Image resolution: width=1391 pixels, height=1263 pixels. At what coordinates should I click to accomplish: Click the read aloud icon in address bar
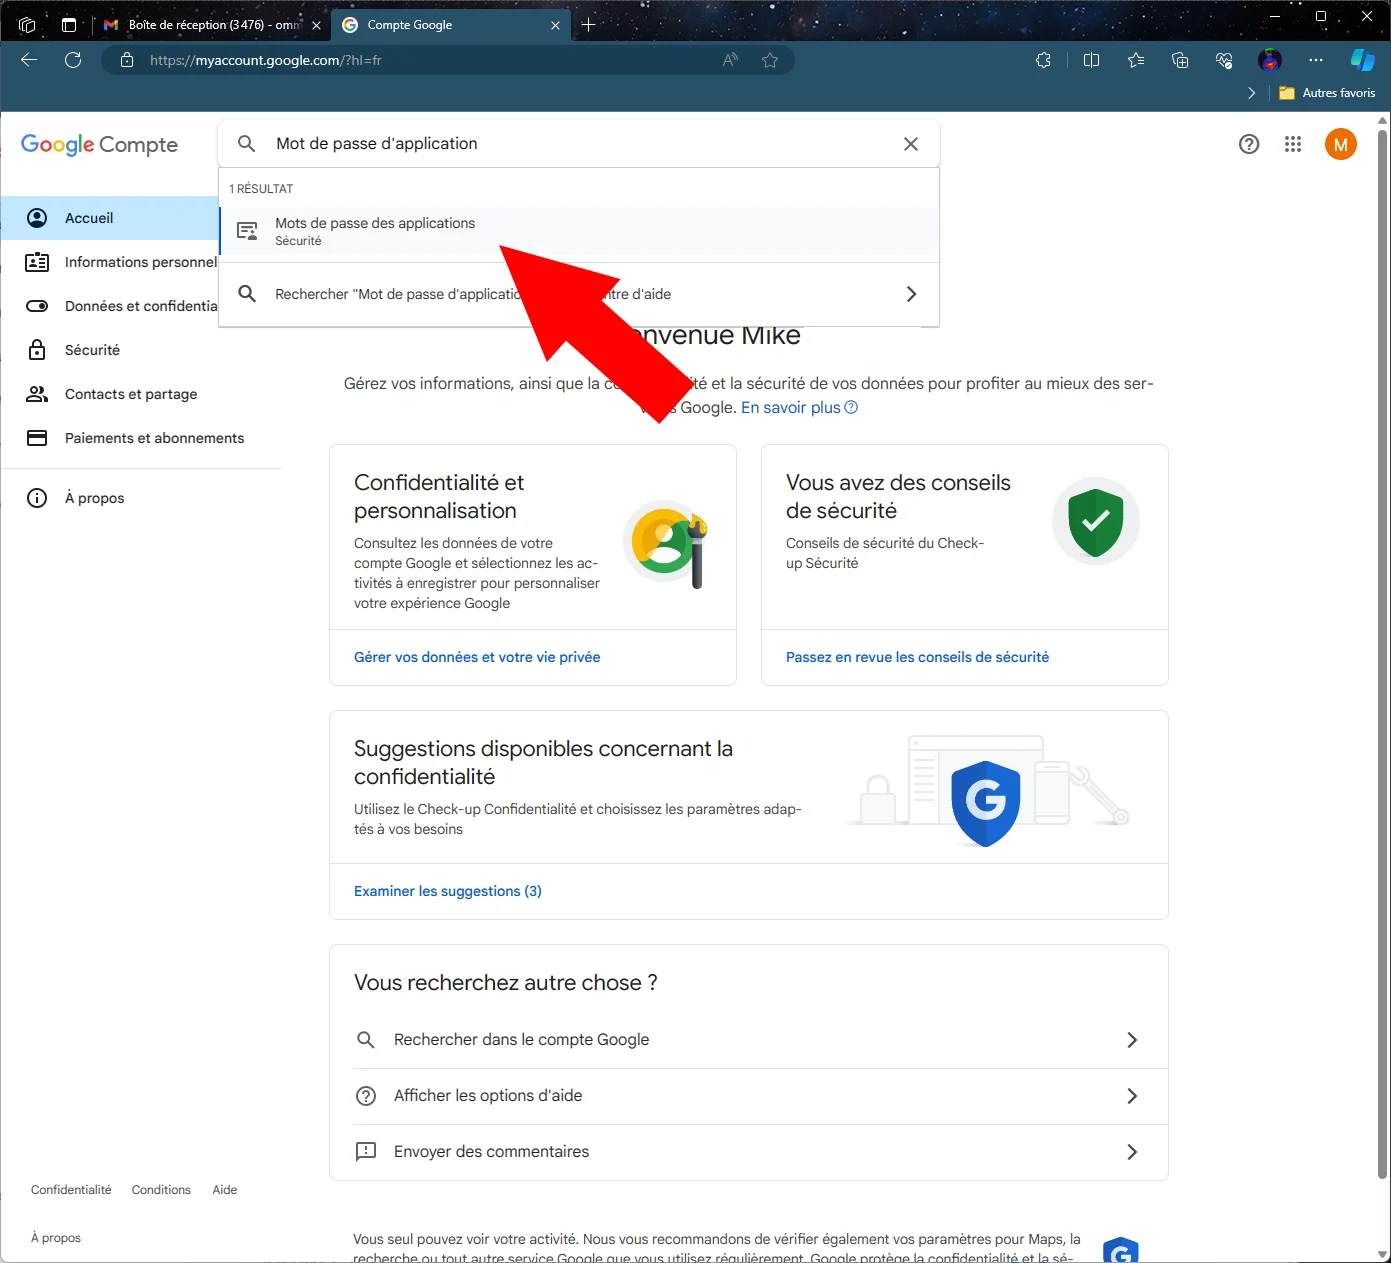(x=731, y=60)
